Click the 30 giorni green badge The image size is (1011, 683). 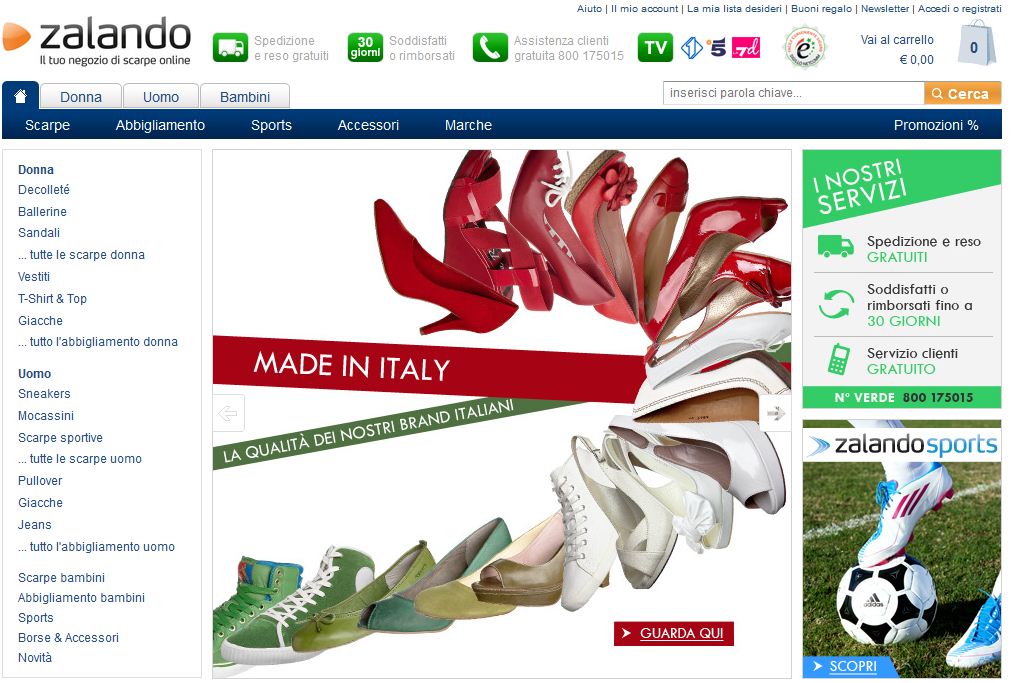pyautogui.click(x=365, y=48)
